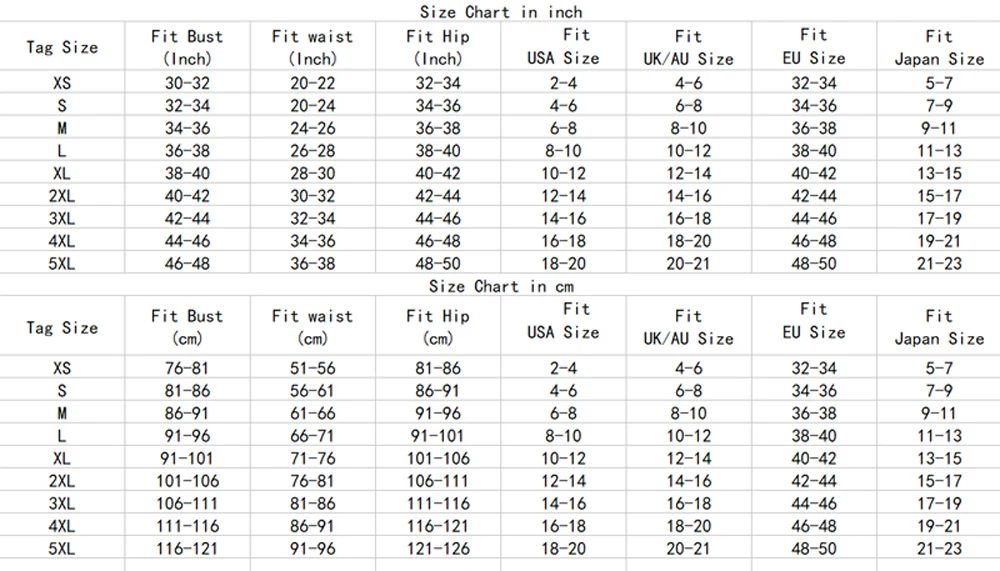Click hip value 91-101 in cm chart

[438, 436]
